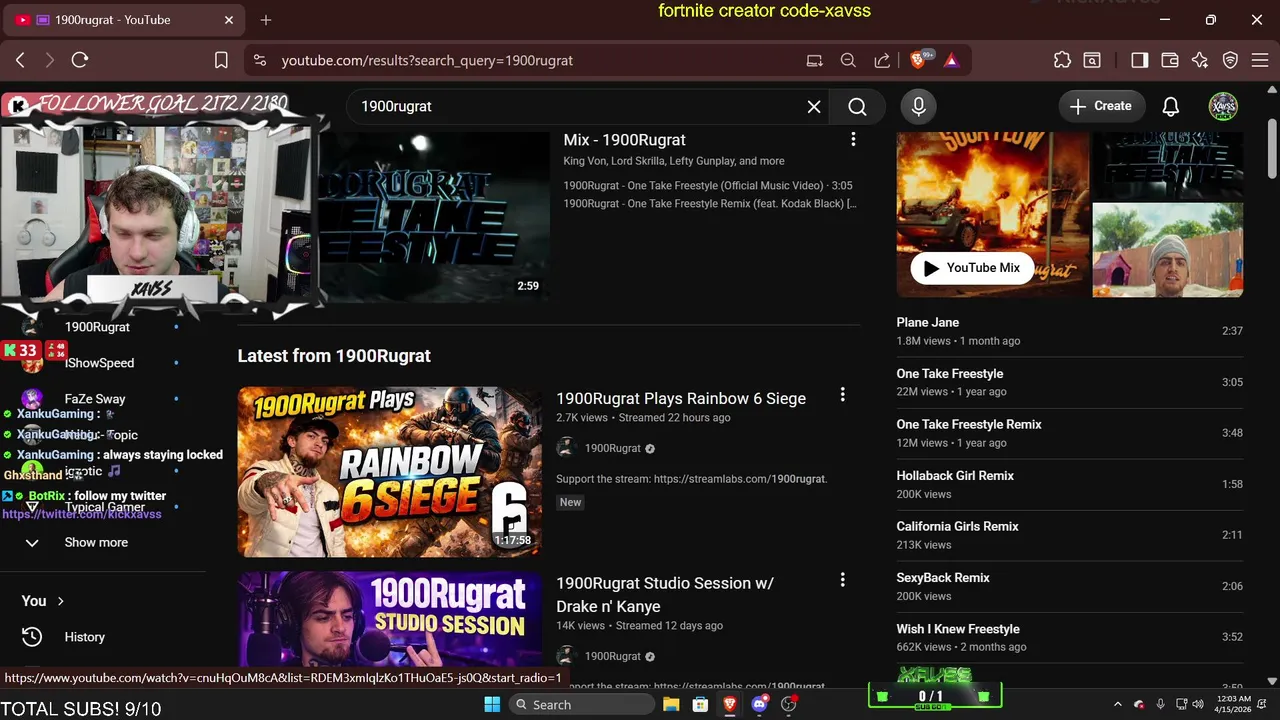Image resolution: width=1280 pixels, height=720 pixels.
Task: Open the streamlabs.com/1900rugrat link text
Action: pyautogui.click(x=740, y=479)
